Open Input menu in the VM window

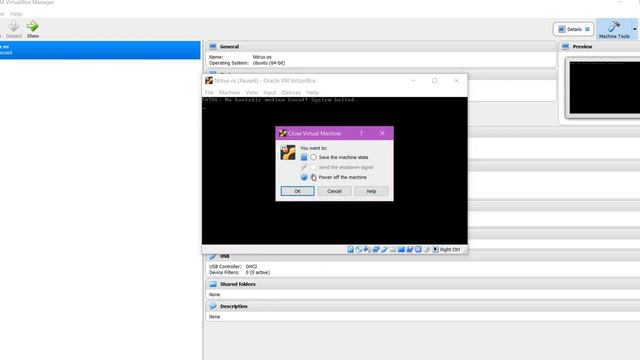tap(269, 93)
